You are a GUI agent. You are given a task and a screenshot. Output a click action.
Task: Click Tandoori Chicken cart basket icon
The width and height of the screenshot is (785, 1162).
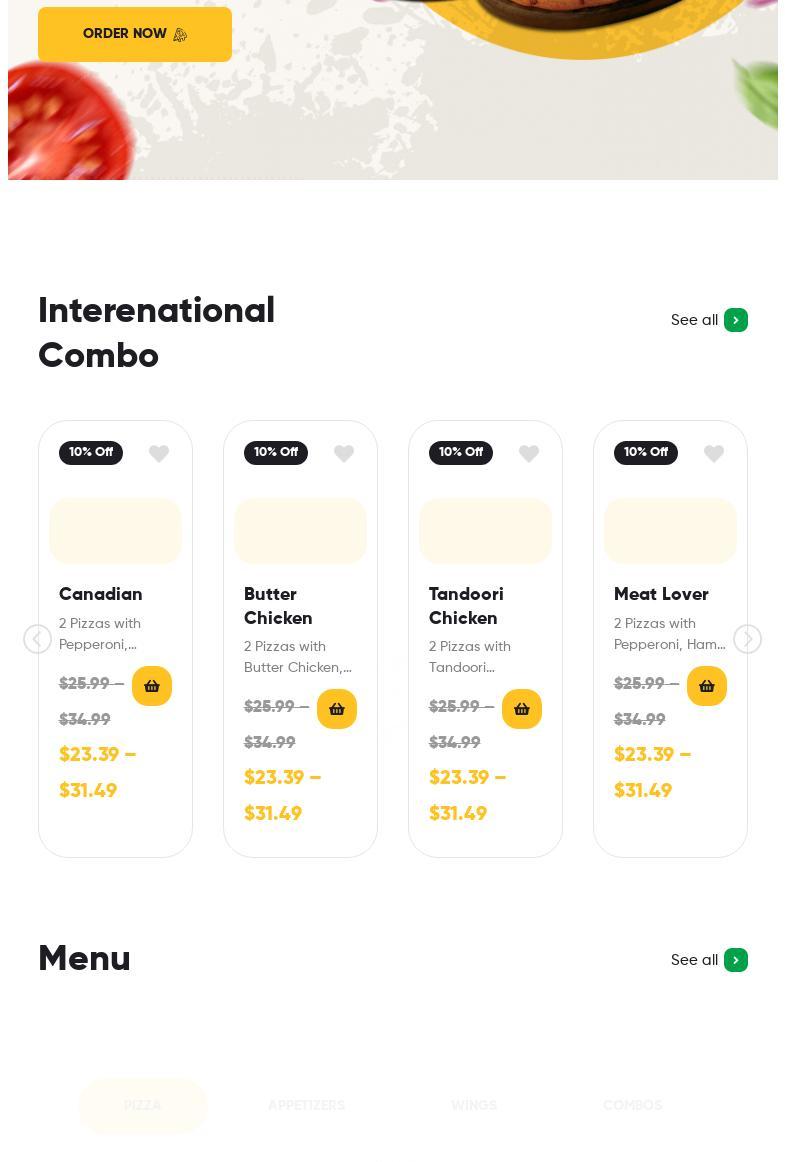point(522,709)
